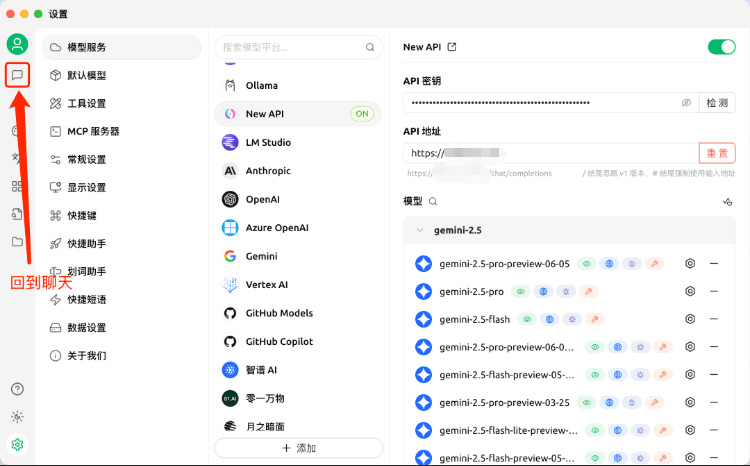
Task: Open the user avatar profile
Action: tap(17, 44)
